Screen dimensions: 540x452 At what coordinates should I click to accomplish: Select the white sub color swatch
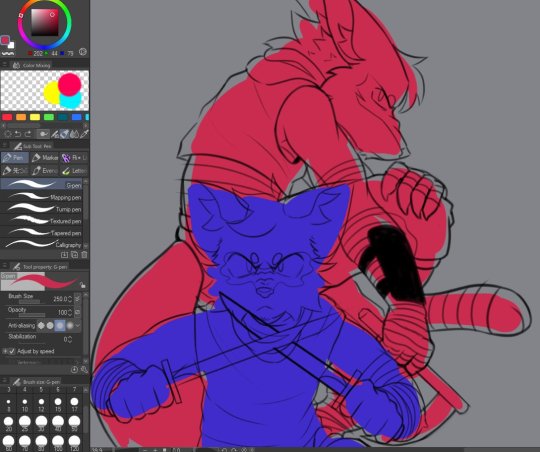pyautogui.click(x=11, y=45)
